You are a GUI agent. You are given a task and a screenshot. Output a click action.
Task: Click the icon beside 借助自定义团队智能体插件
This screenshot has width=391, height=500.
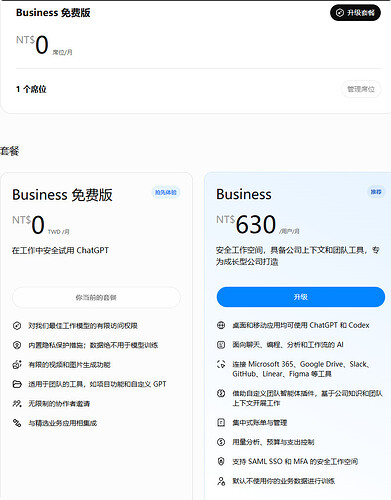tap(221, 393)
